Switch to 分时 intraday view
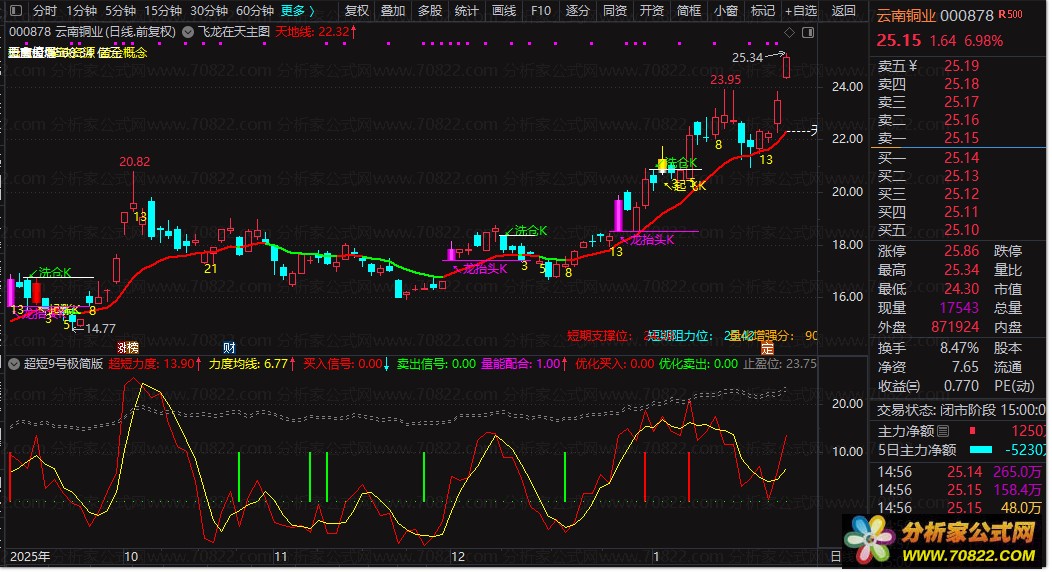The width and height of the screenshot is (1052, 572). (44, 11)
